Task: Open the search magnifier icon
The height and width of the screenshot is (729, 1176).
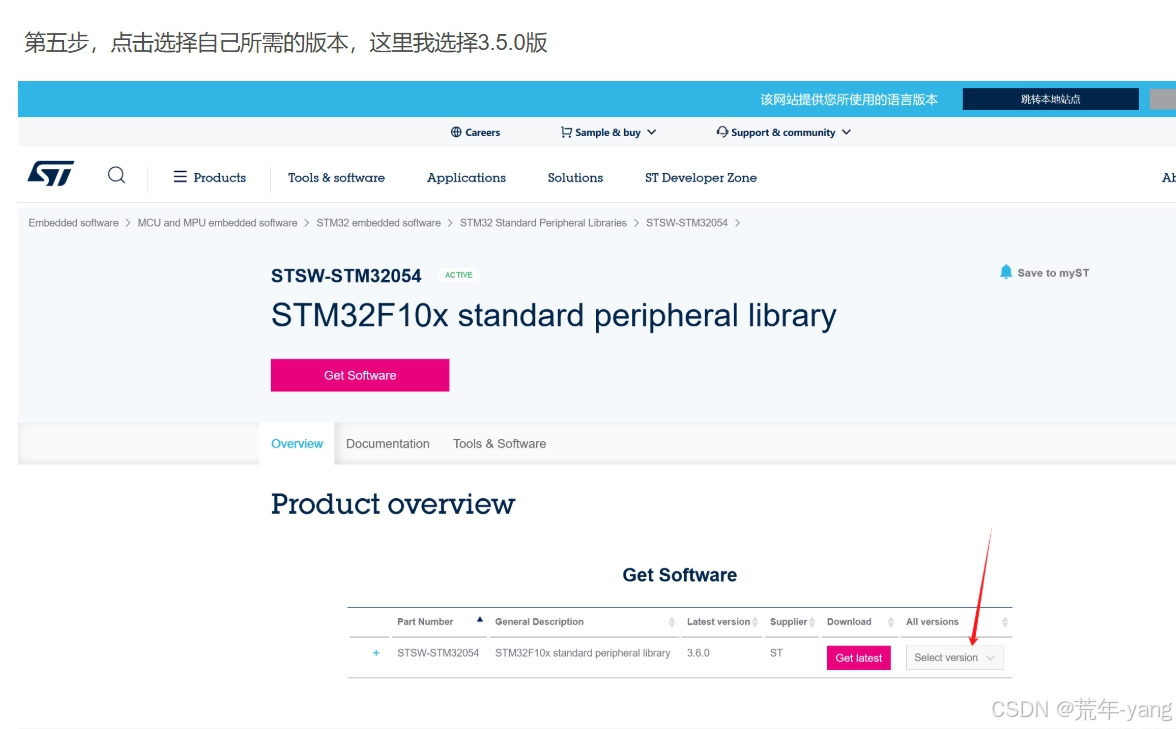Action: pyautogui.click(x=116, y=176)
